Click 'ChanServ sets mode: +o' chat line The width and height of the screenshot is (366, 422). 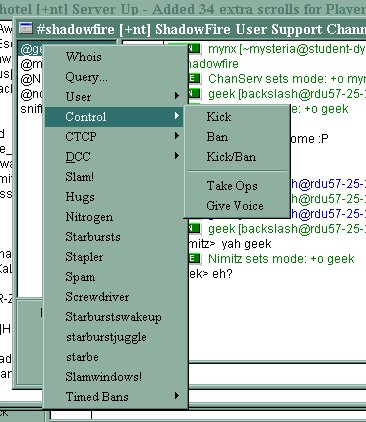(287, 79)
